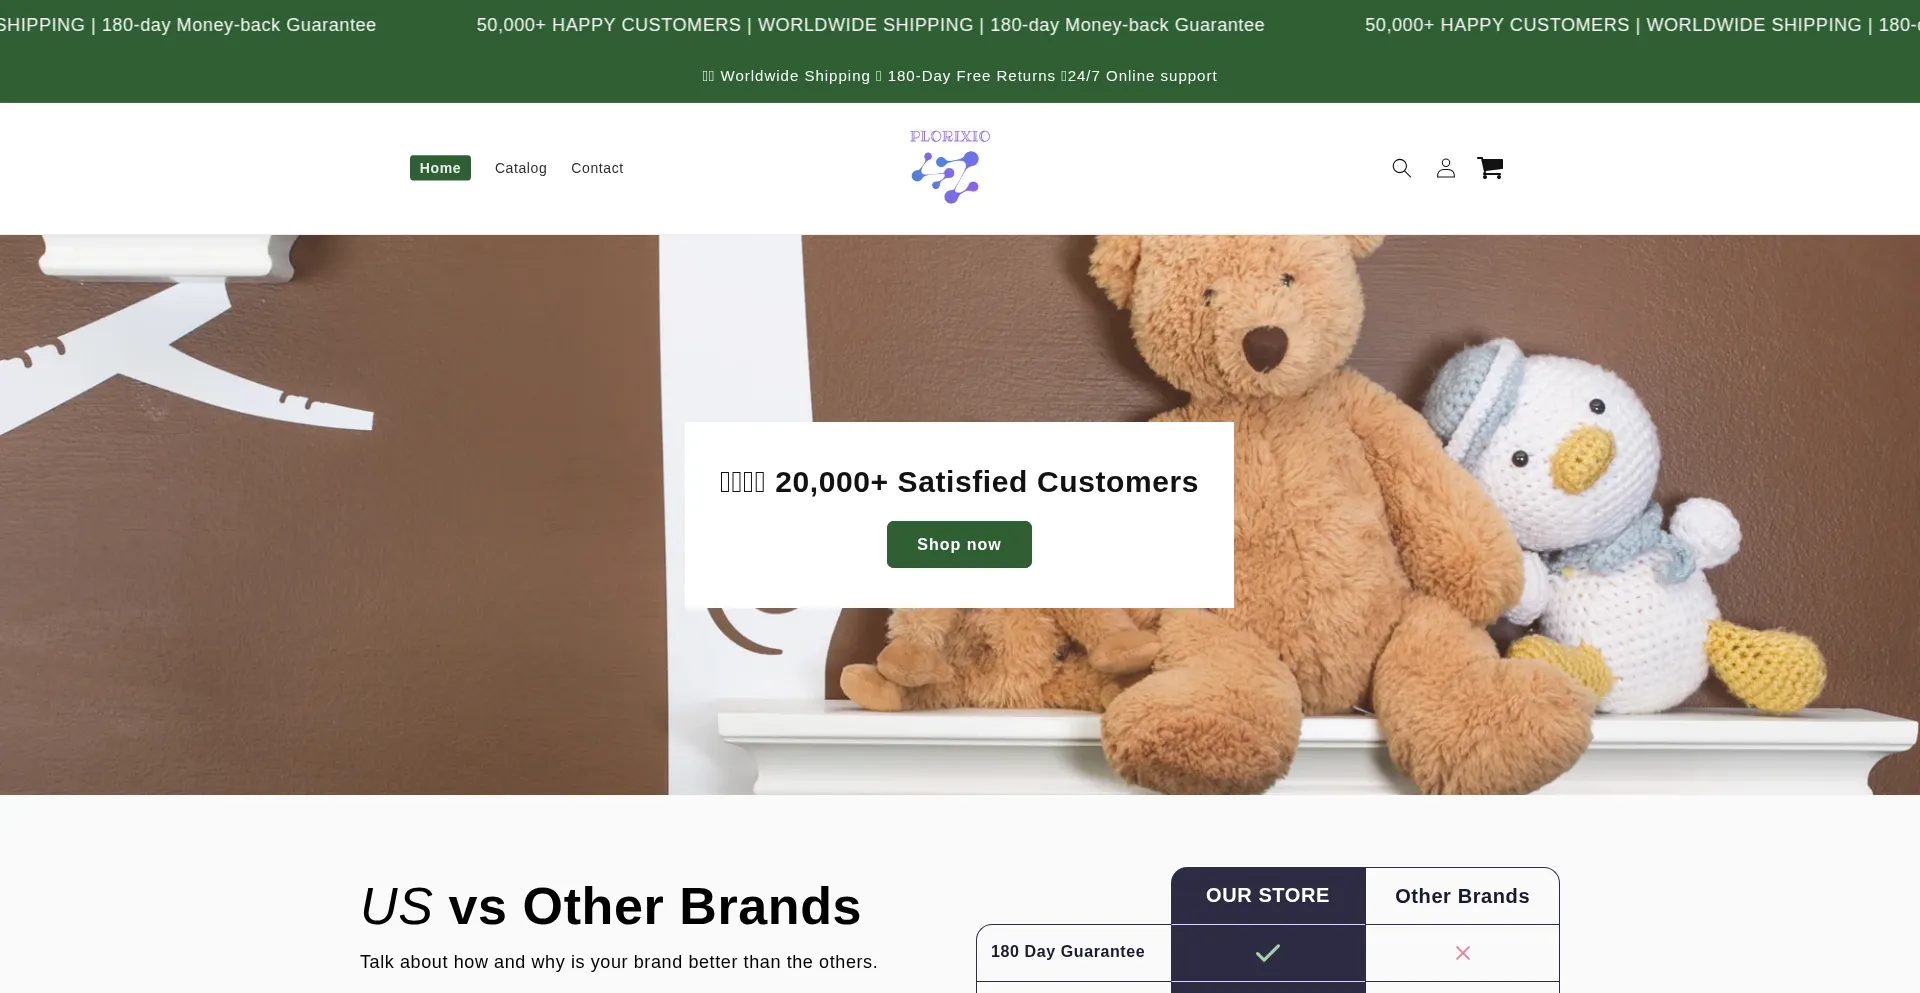Select the Other Brands column header
Screen dimensions: 1920x993
click(x=1462, y=896)
